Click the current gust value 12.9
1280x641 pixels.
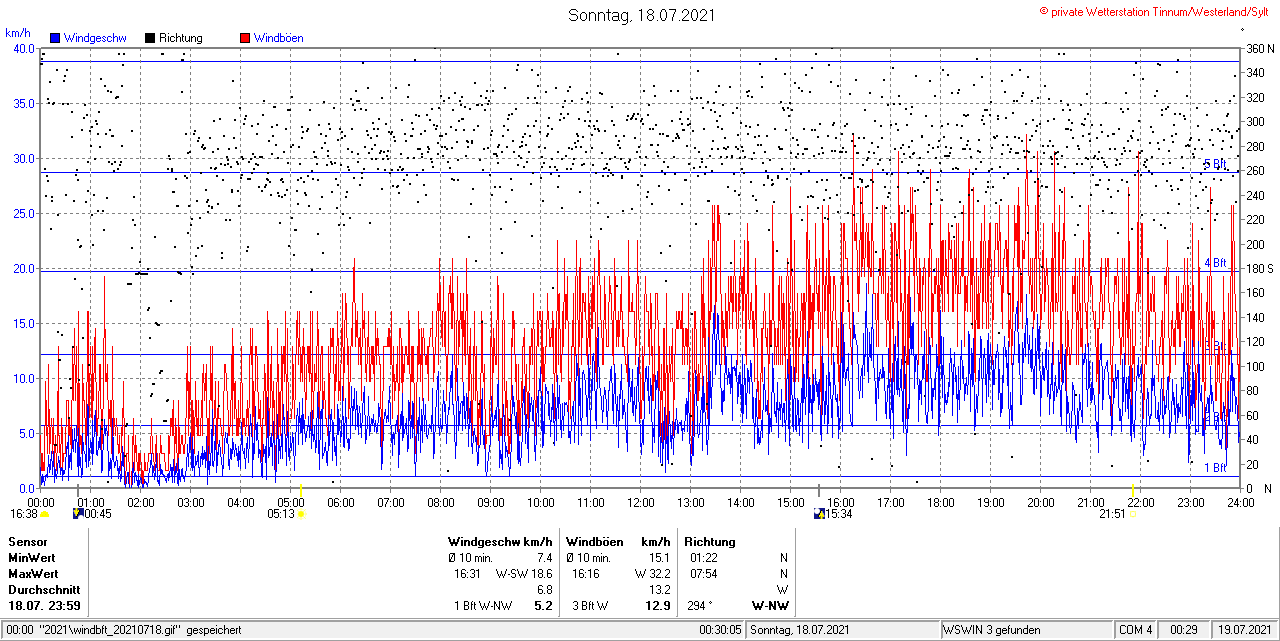click(658, 606)
